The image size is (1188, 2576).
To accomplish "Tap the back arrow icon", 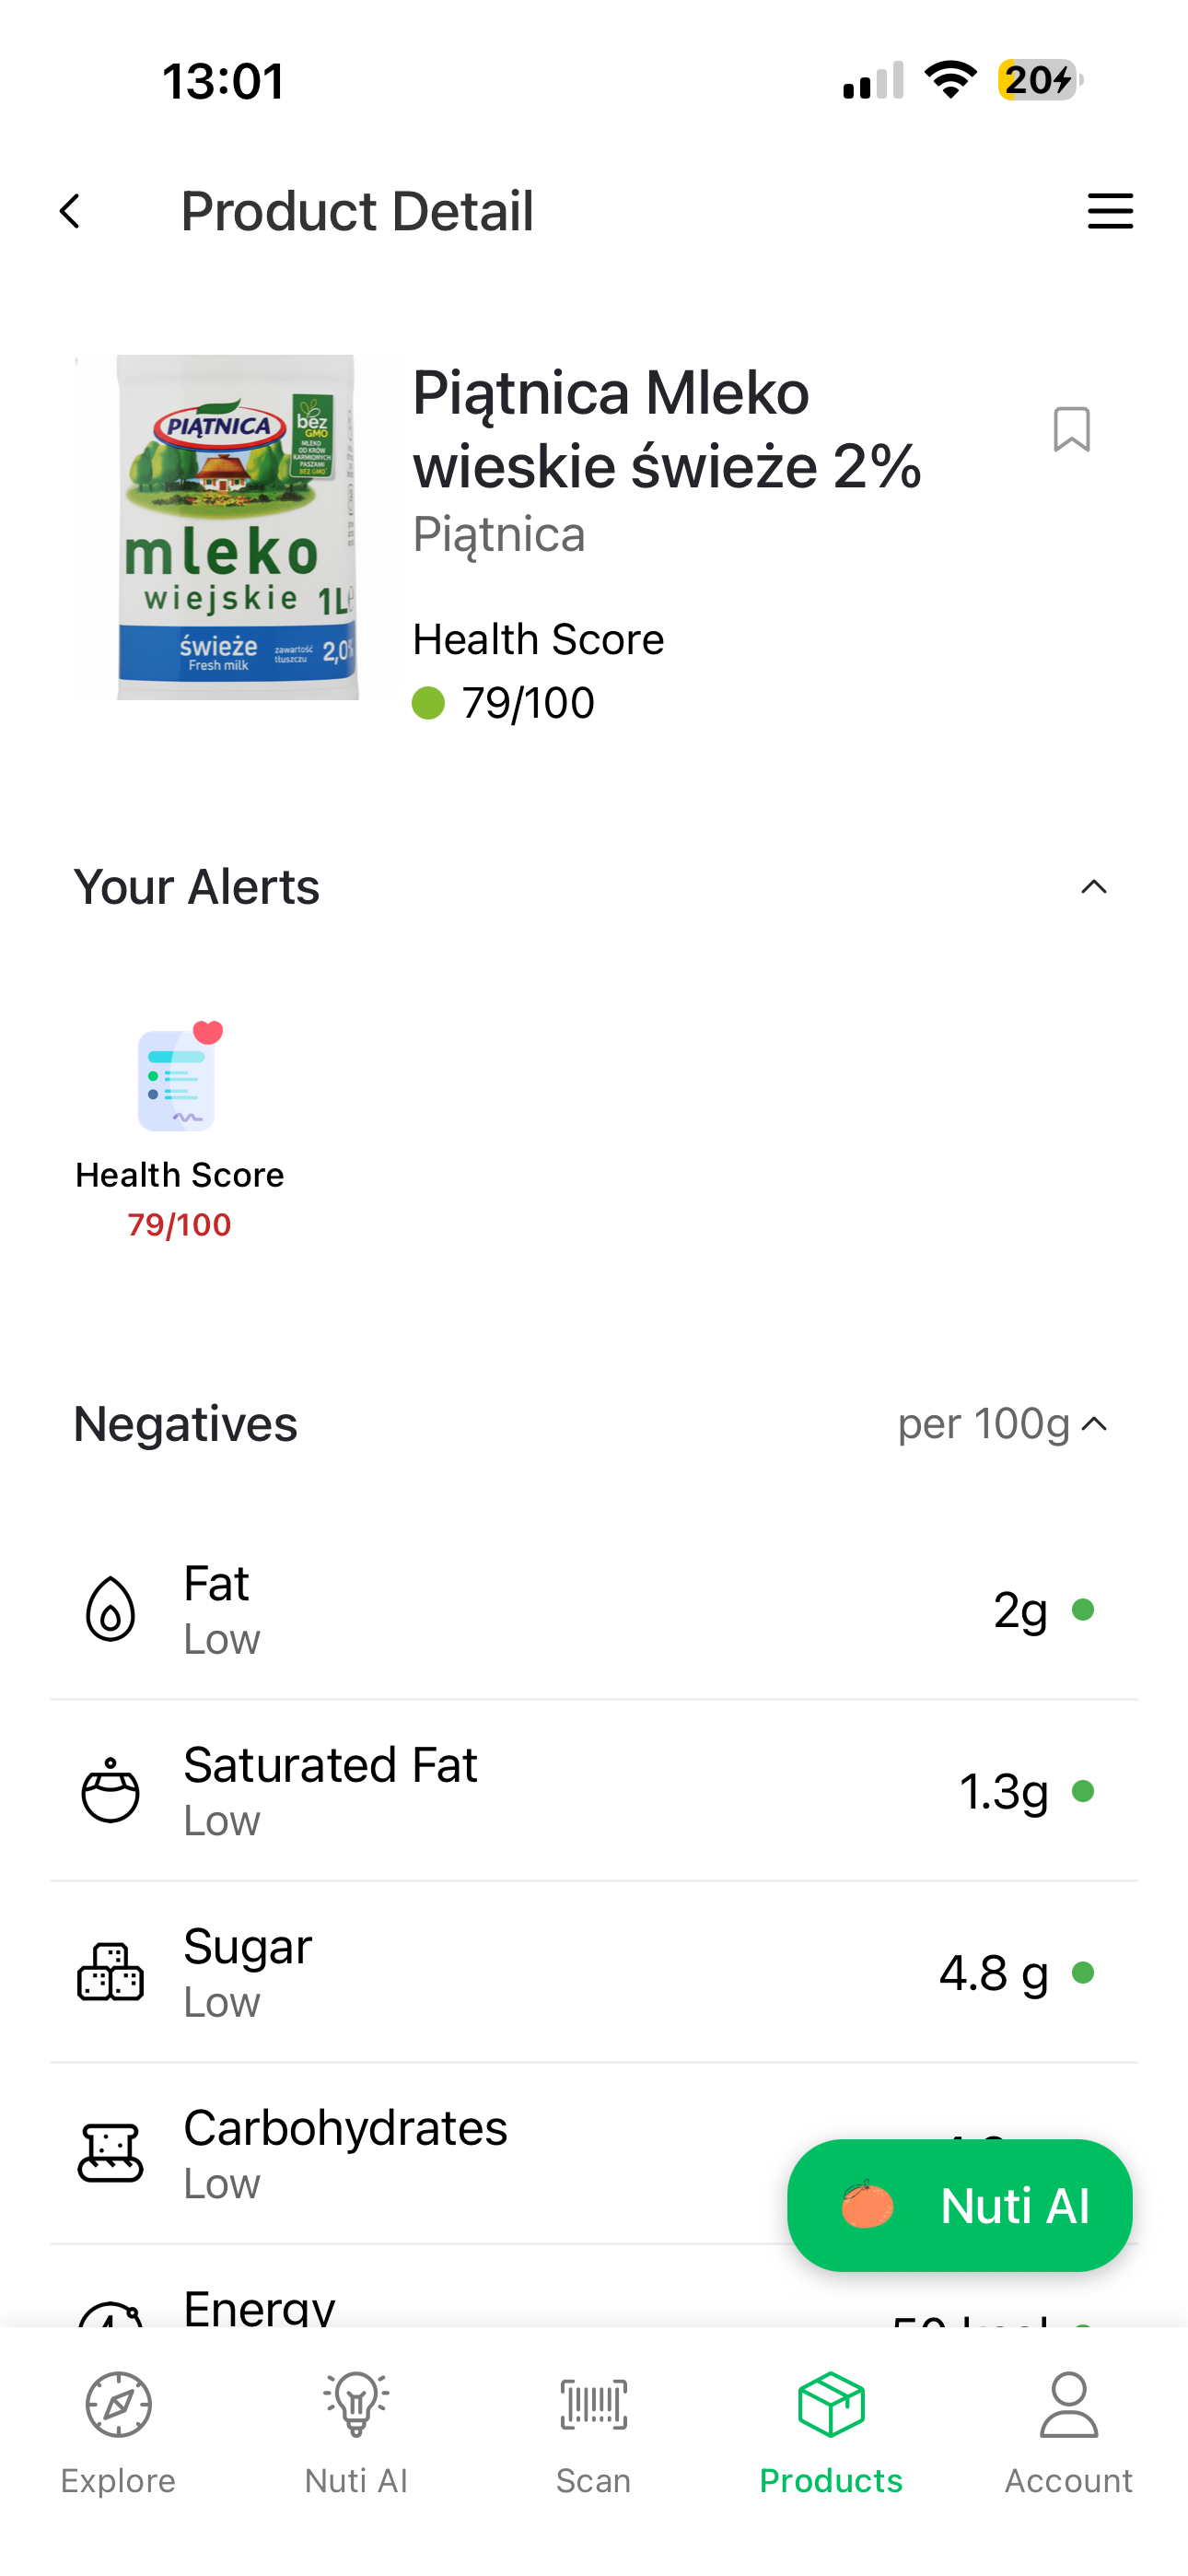I will point(70,211).
